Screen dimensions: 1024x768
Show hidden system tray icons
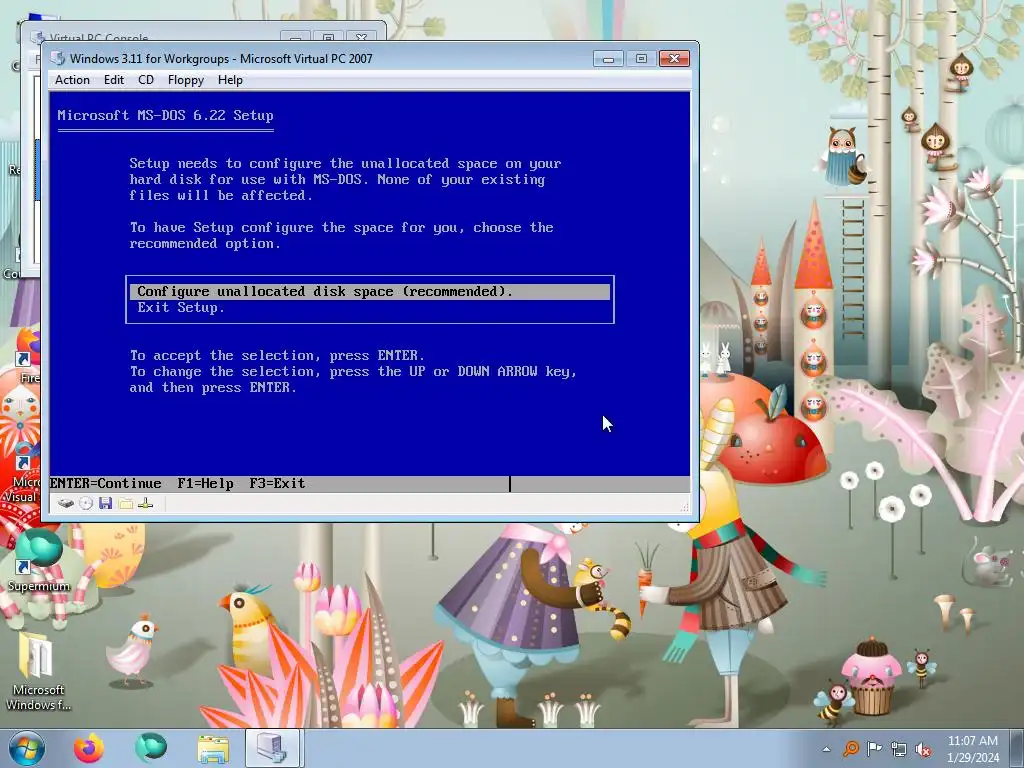827,749
